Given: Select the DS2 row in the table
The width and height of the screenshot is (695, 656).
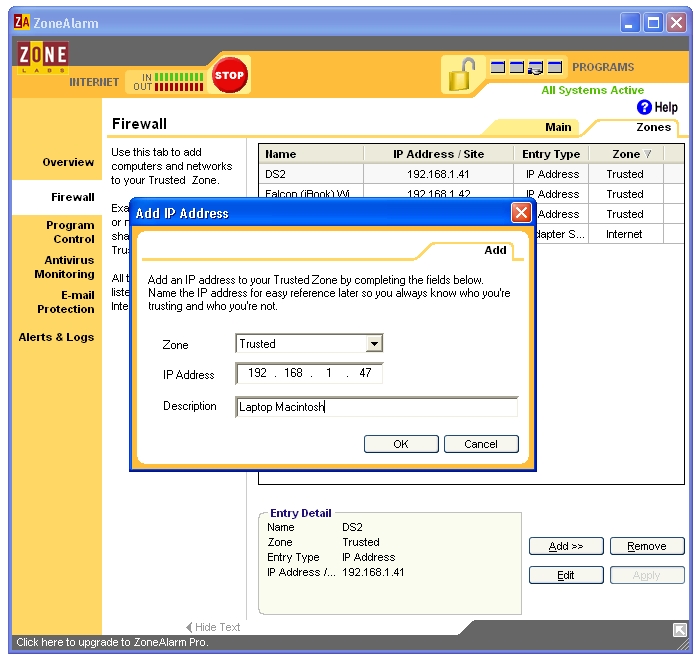Looking at the screenshot, I should click(x=471, y=174).
